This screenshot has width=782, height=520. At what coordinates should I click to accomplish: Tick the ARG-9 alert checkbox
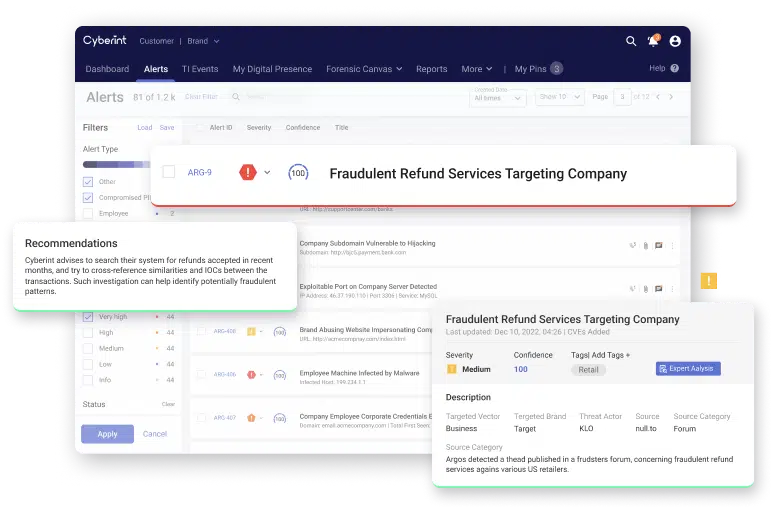coord(168,173)
